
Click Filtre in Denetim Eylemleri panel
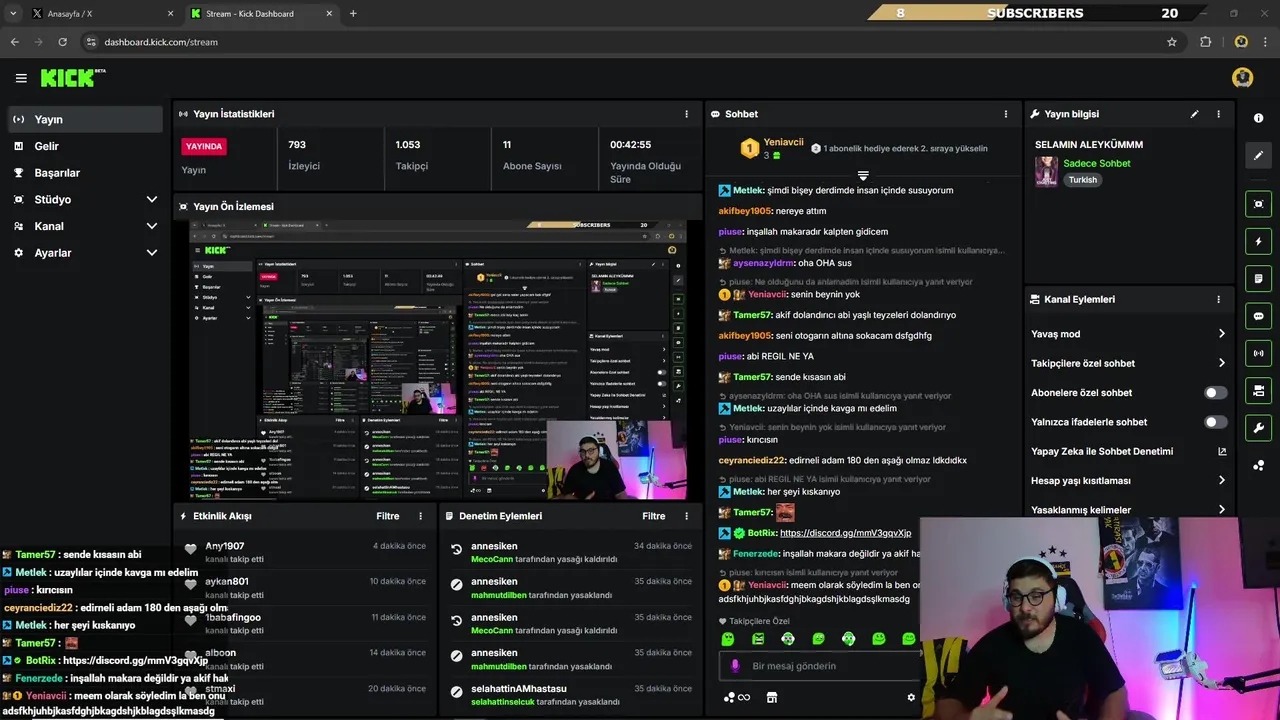pyautogui.click(x=654, y=516)
